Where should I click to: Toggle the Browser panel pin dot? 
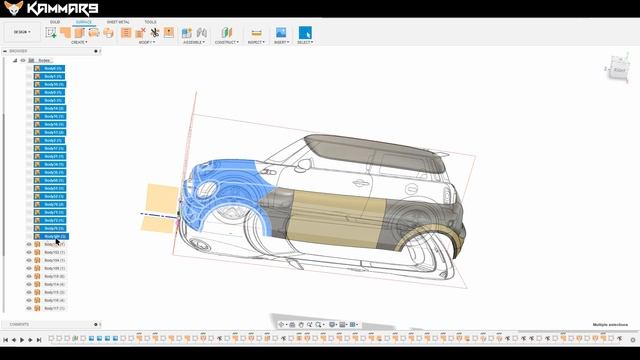96,51
